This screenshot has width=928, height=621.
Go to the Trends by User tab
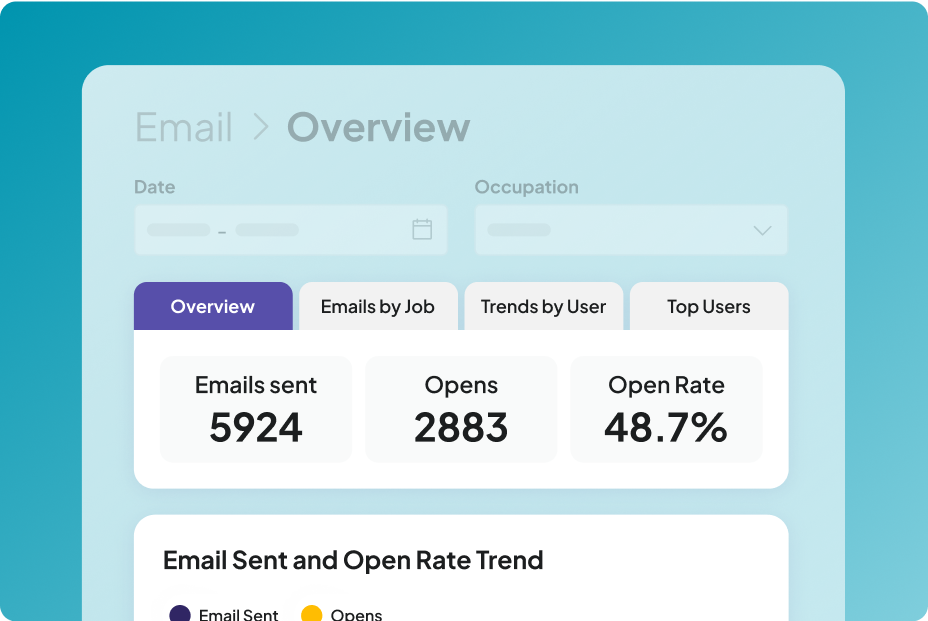pyautogui.click(x=543, y=307)
